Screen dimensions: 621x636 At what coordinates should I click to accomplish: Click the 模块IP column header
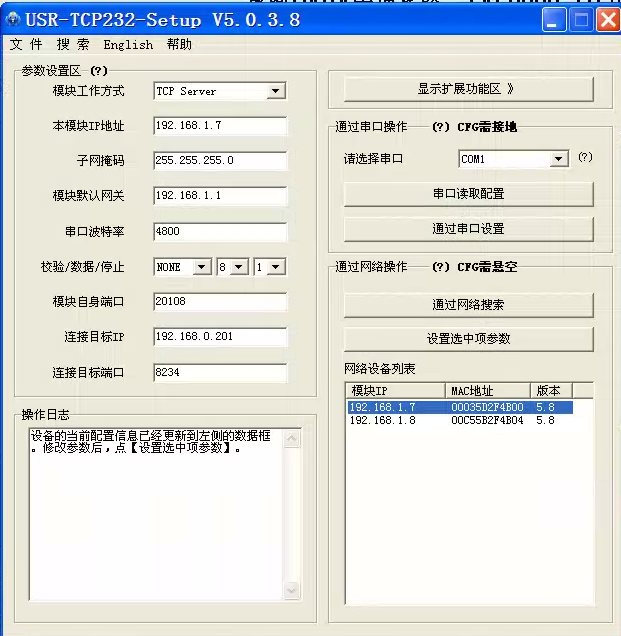[x=396, y=391]
